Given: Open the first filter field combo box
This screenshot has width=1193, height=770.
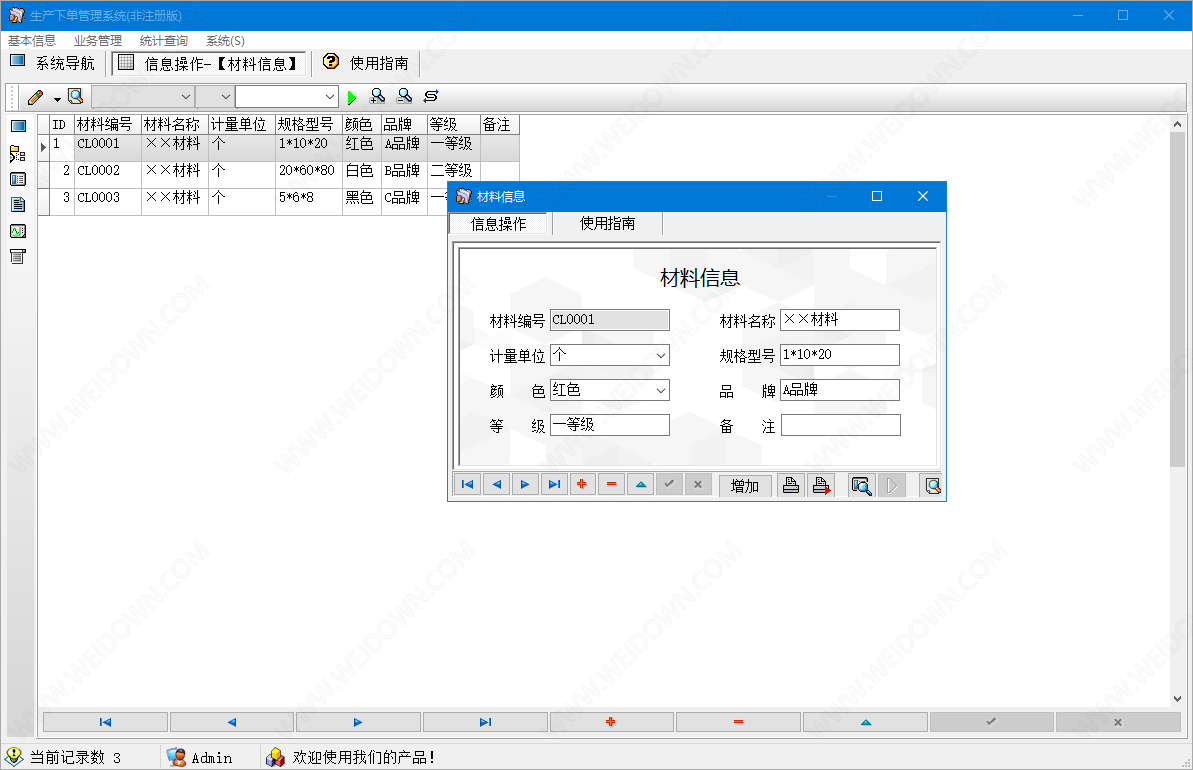Looking at the screenshot, I should tap(142, 97).
